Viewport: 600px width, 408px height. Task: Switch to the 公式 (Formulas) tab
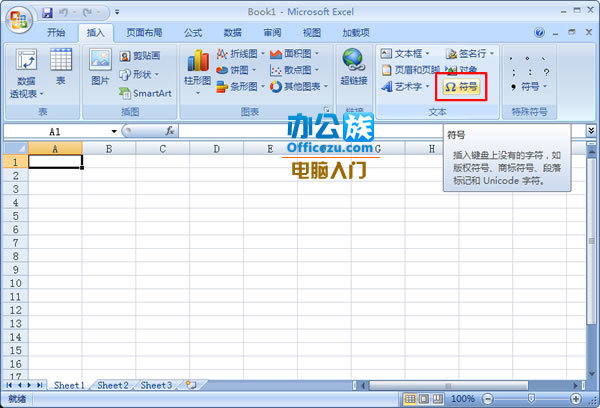coord(193,33)
